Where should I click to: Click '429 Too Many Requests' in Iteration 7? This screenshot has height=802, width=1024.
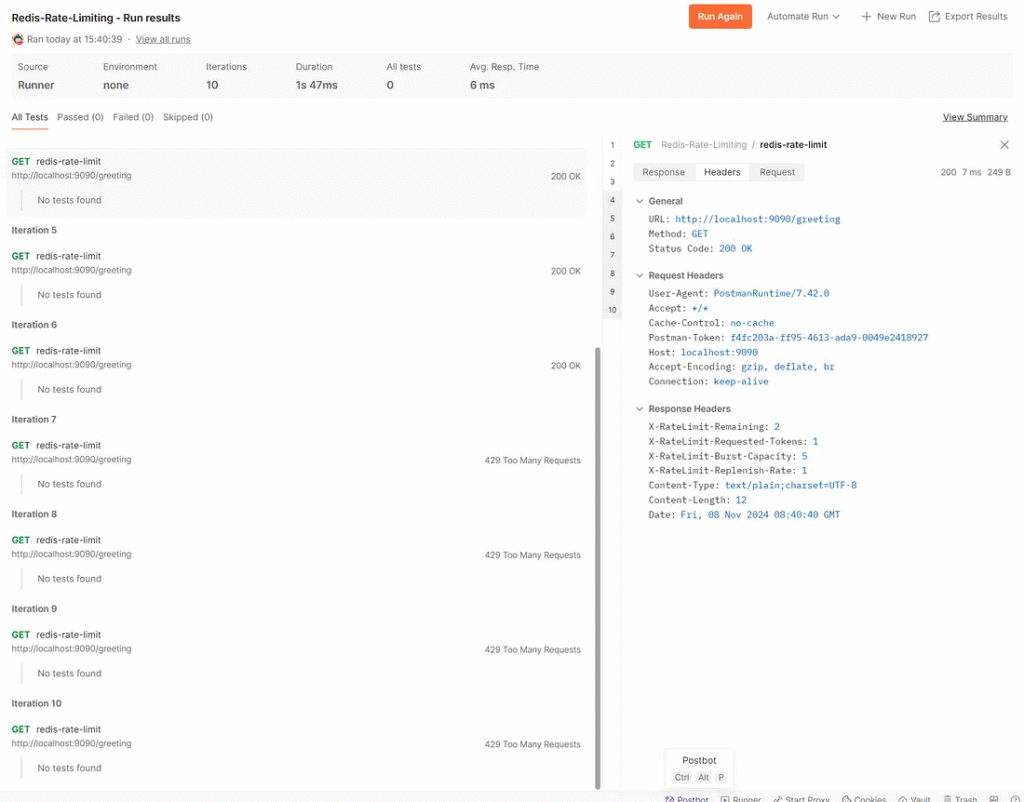coord(532,460)
